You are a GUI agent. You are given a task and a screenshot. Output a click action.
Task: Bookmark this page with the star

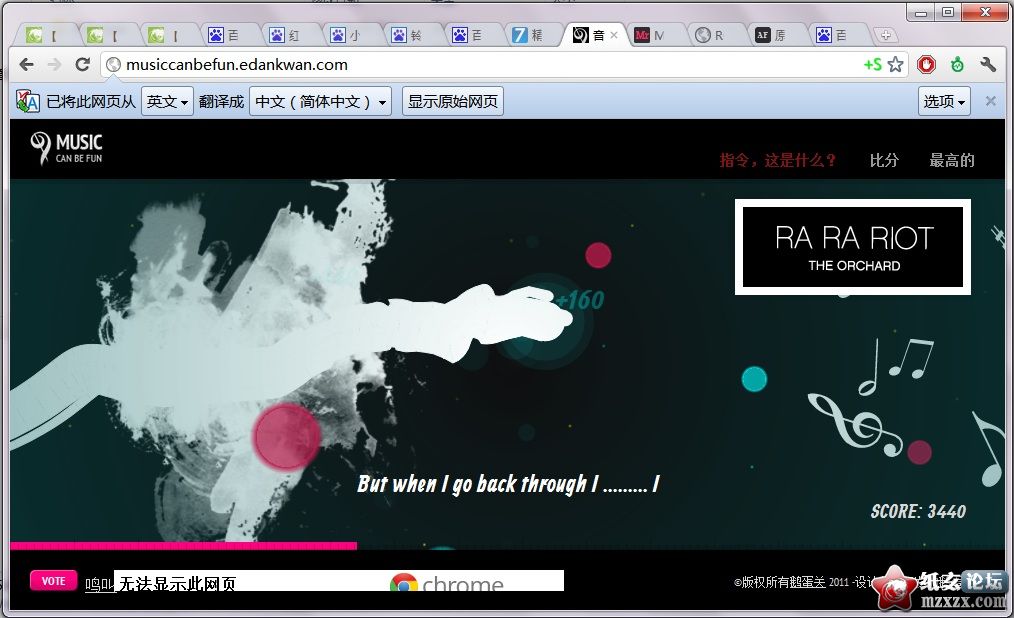896,65
